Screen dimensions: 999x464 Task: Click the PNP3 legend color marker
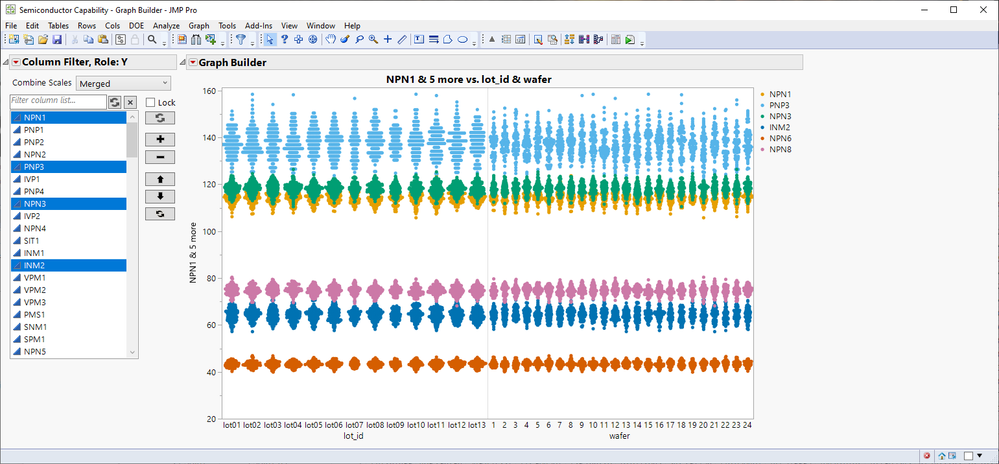tap(762, 105)
